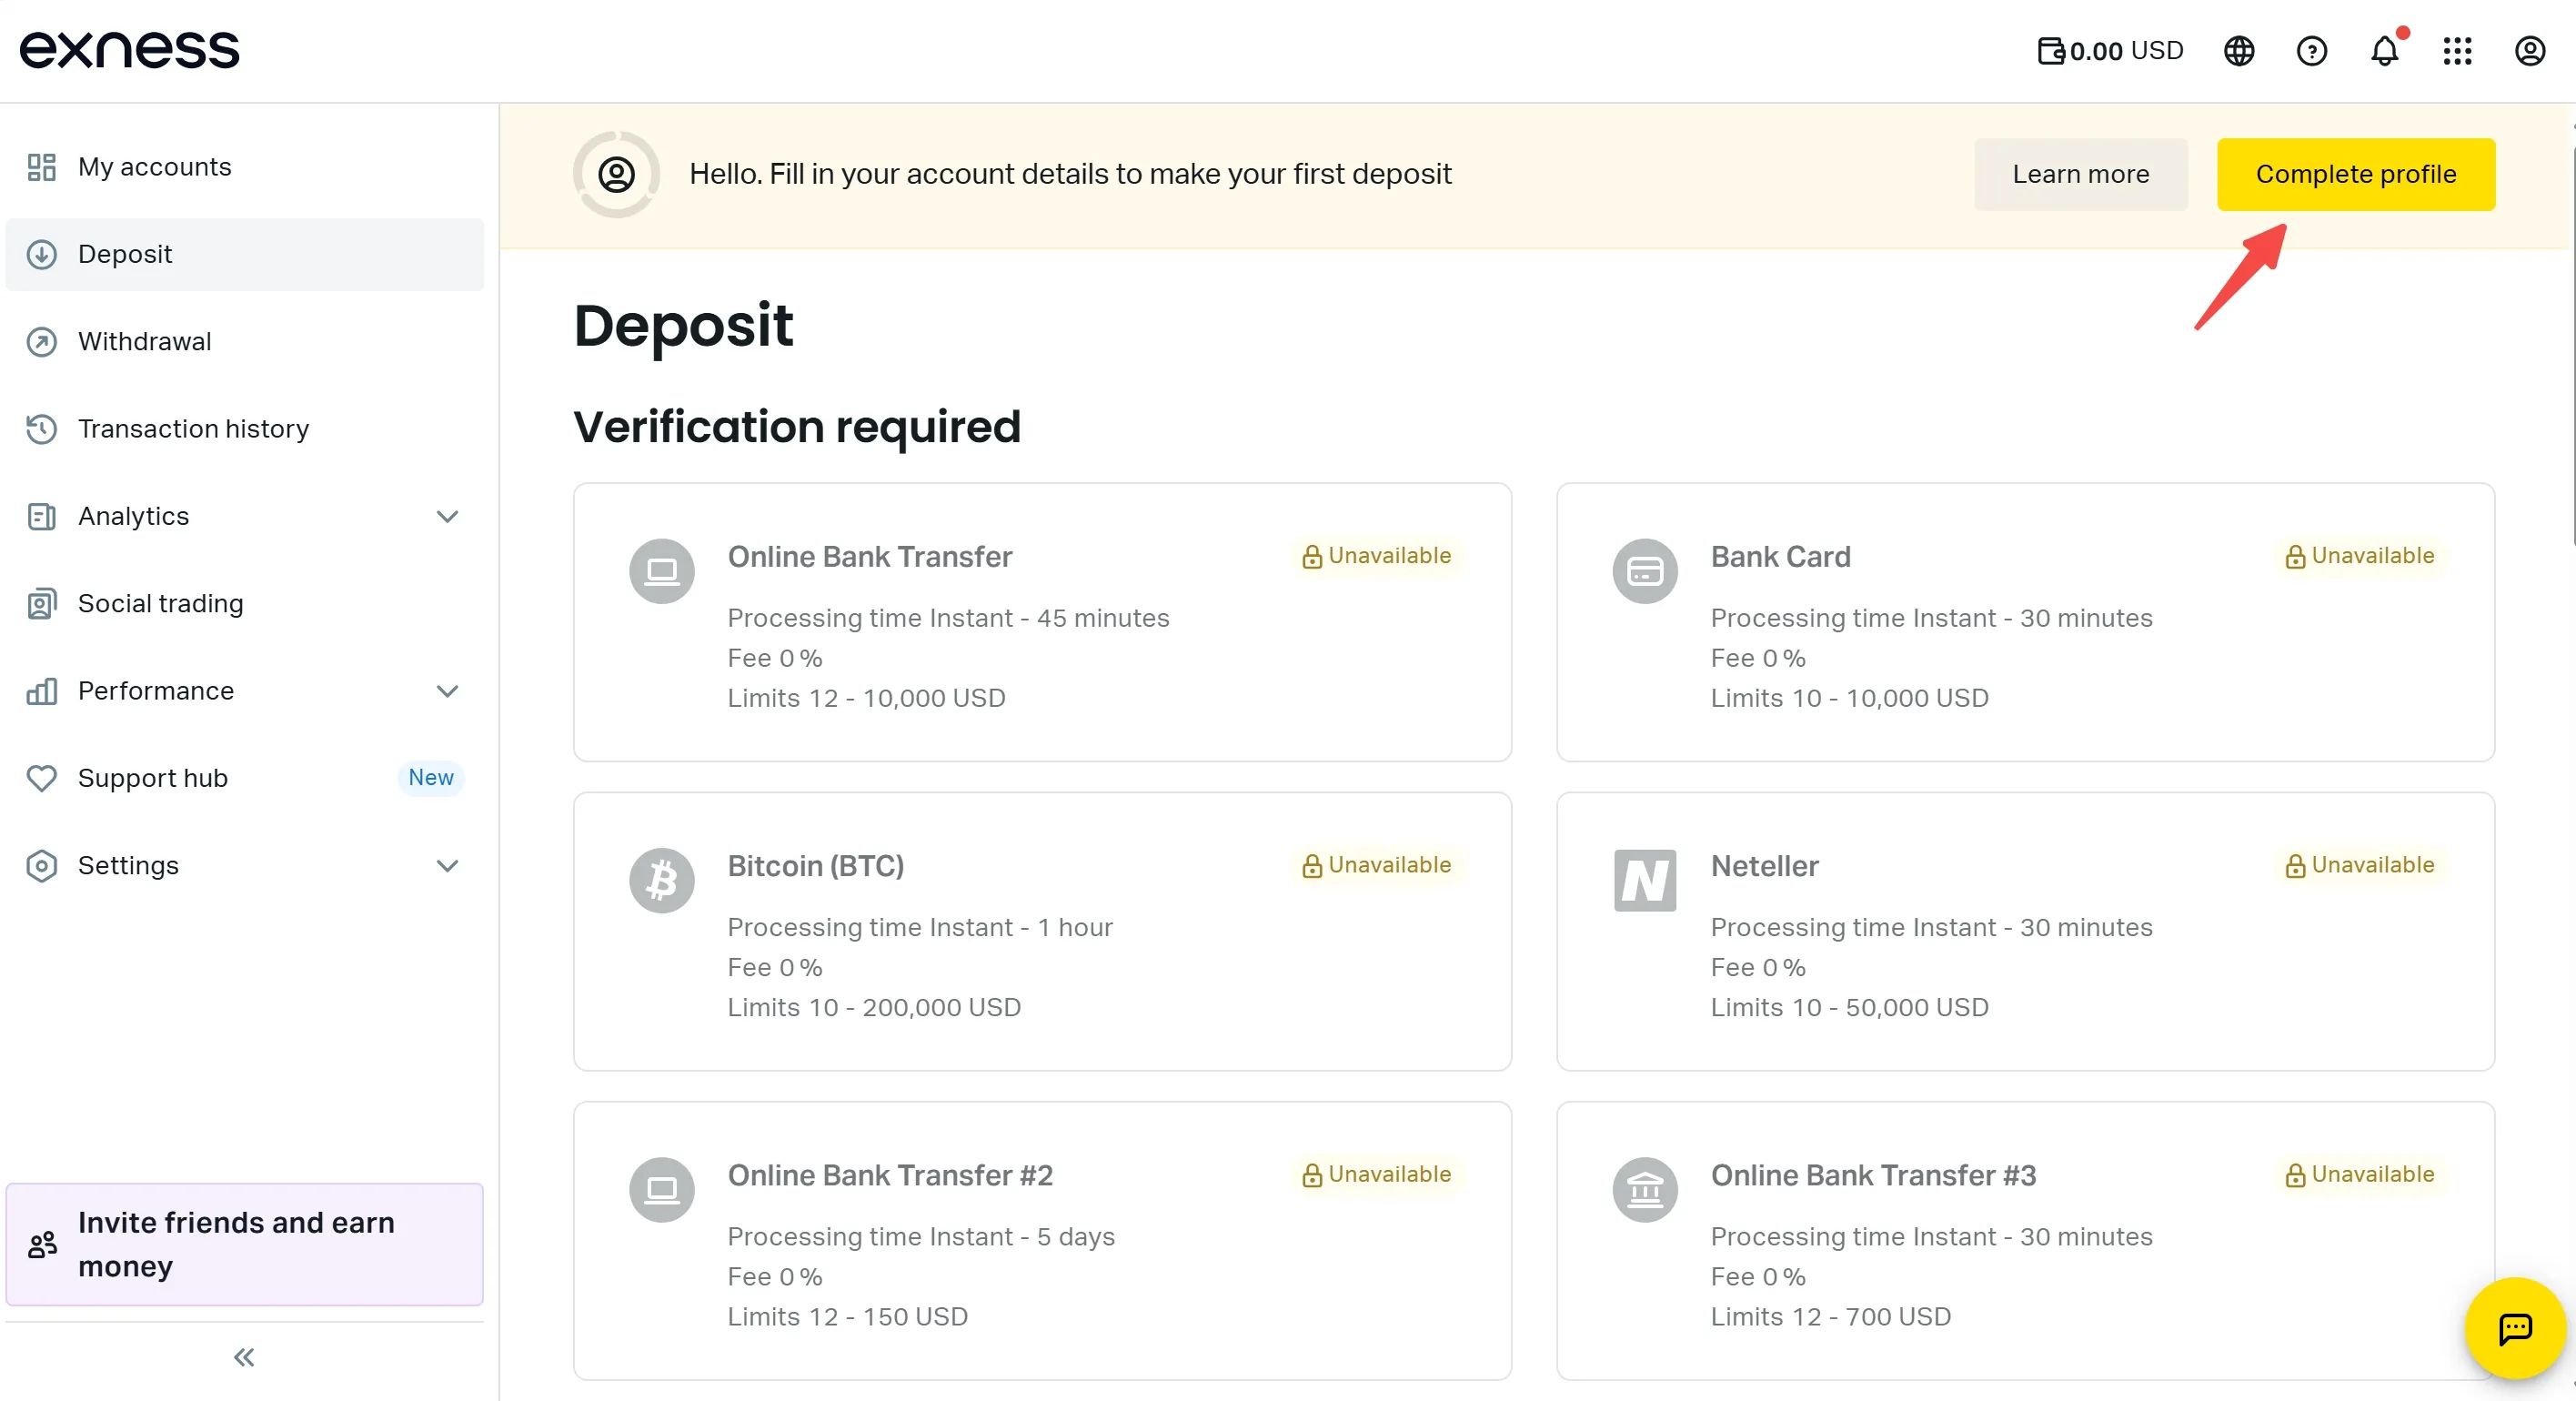Collapse the sidebar with double chevron
Screen dimensions: 2576x1401
coord(244,1357)
